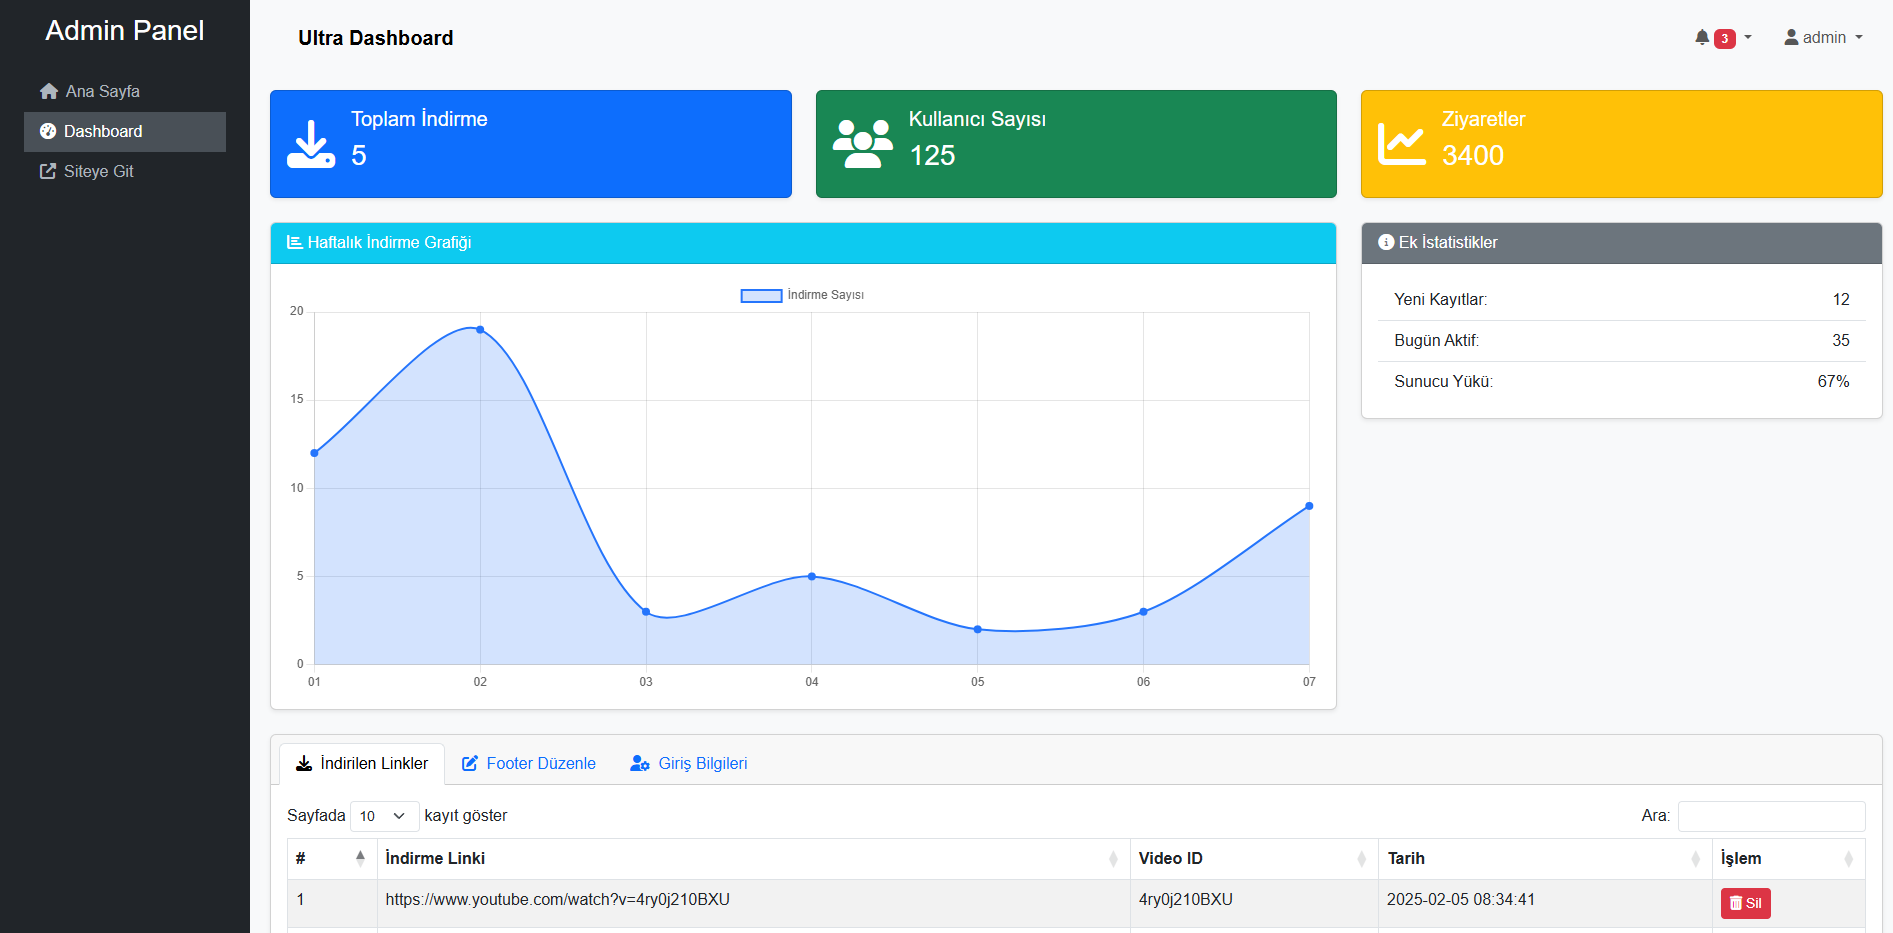This screenshot has height=933, width=1893.
Task: Click the chart icon in Haftalık İndirme Grafiği header
Action: [295, 242]
